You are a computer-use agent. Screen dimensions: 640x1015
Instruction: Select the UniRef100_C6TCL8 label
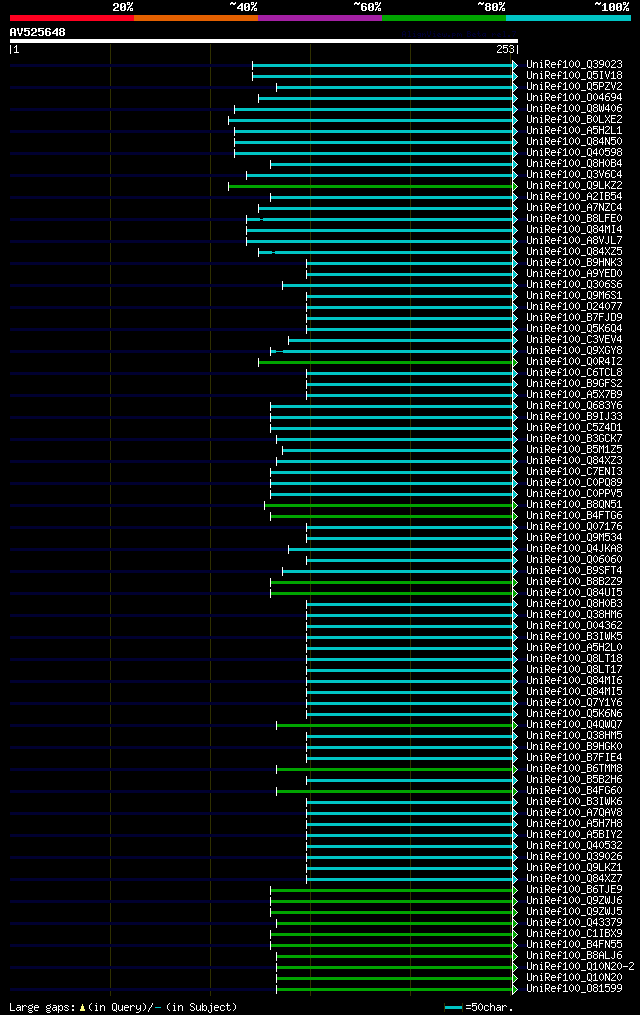pyautogui.click(x=574, y=373)
